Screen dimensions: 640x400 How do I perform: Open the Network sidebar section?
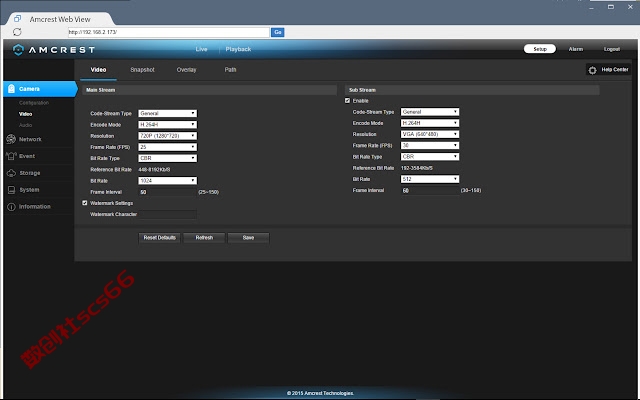coord(30,139)
